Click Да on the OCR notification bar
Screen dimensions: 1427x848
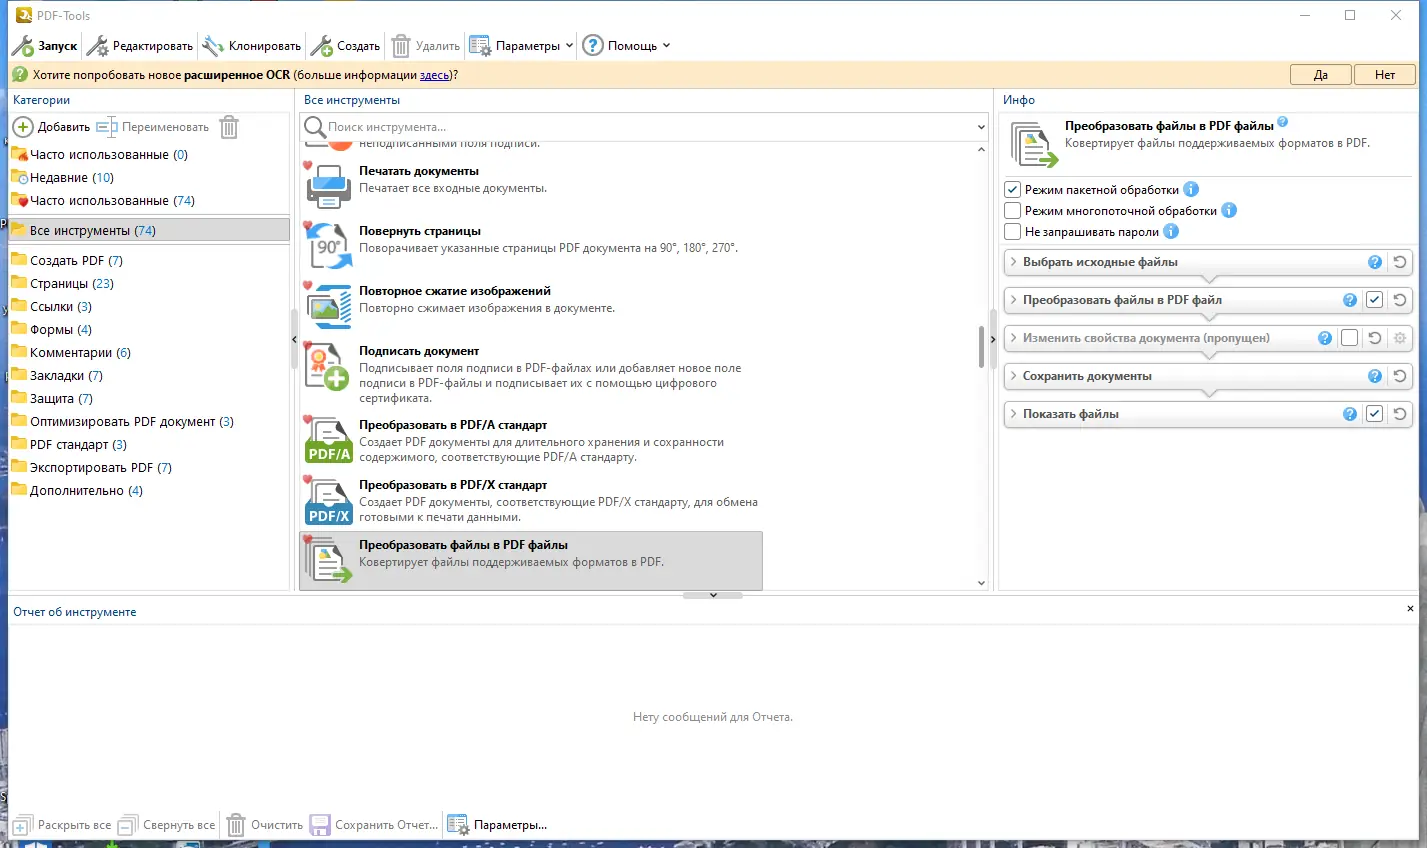click(x=1320, y=75)
